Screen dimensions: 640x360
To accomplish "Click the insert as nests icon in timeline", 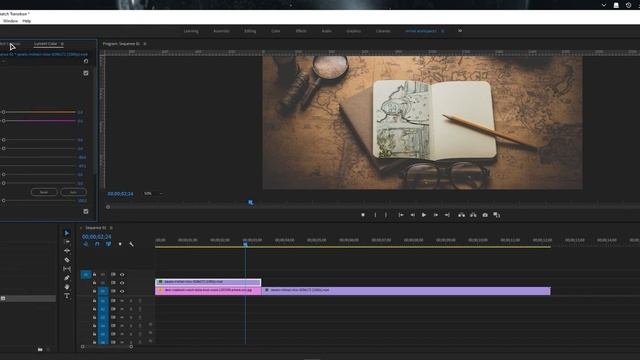I will coord(86,244).
